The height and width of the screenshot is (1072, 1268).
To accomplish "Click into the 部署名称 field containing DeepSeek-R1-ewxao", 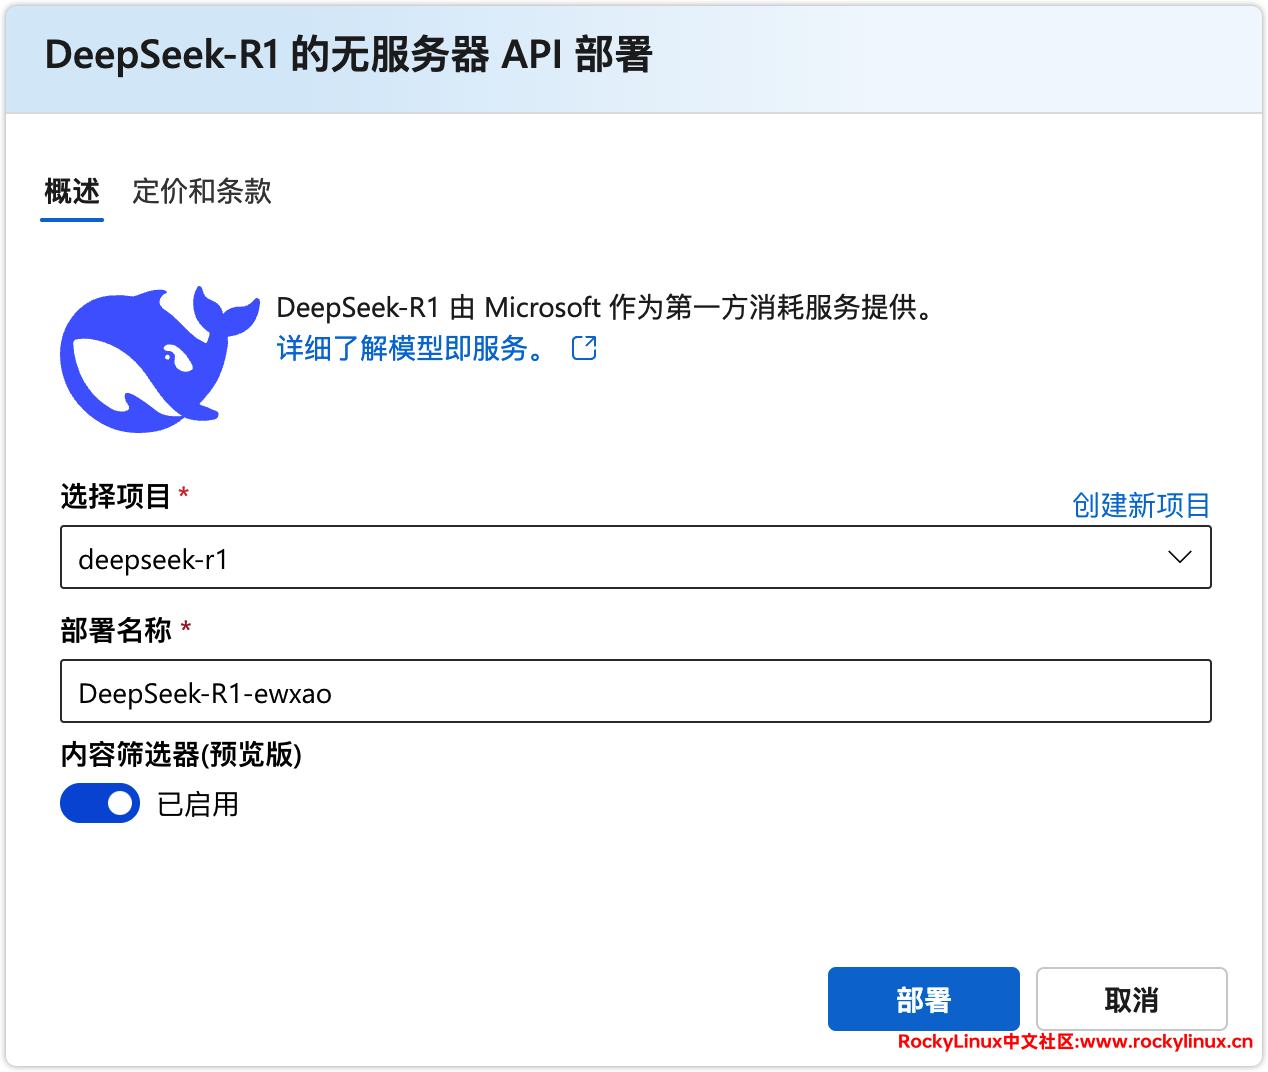I will click(x=636, y=692).
